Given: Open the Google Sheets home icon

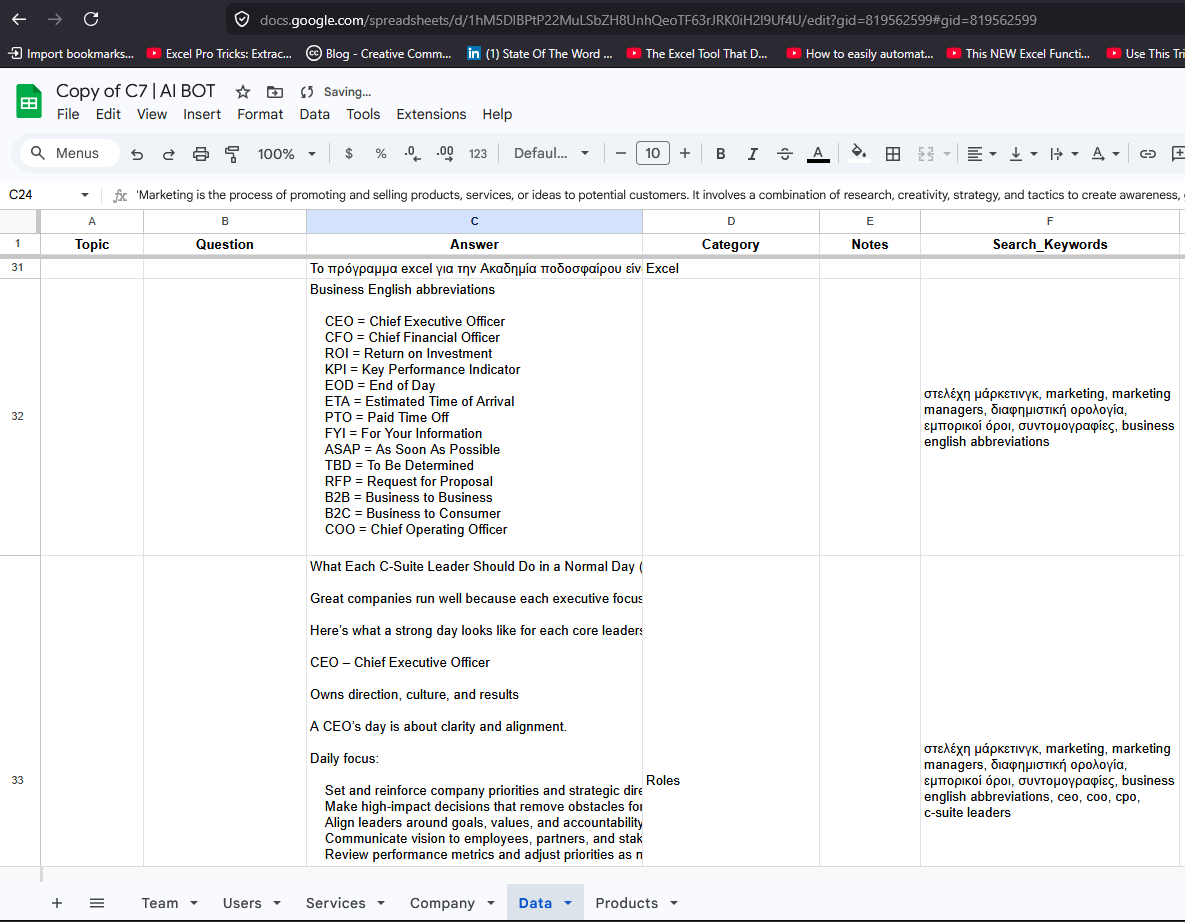Looking at the screenshot, I should click(x=29, y=101).
